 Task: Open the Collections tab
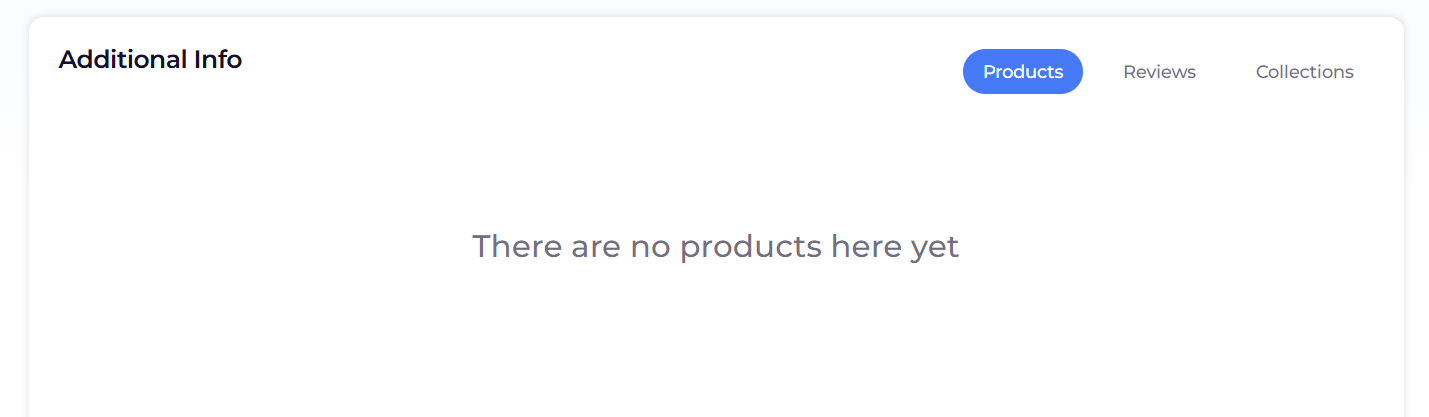1304,72
